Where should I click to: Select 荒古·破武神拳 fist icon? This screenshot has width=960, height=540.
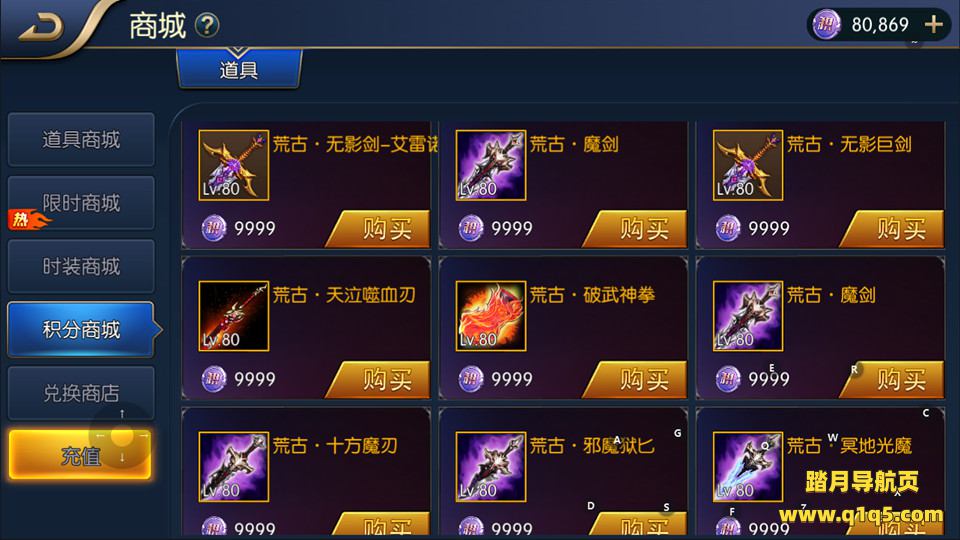[x=491, y=316]
